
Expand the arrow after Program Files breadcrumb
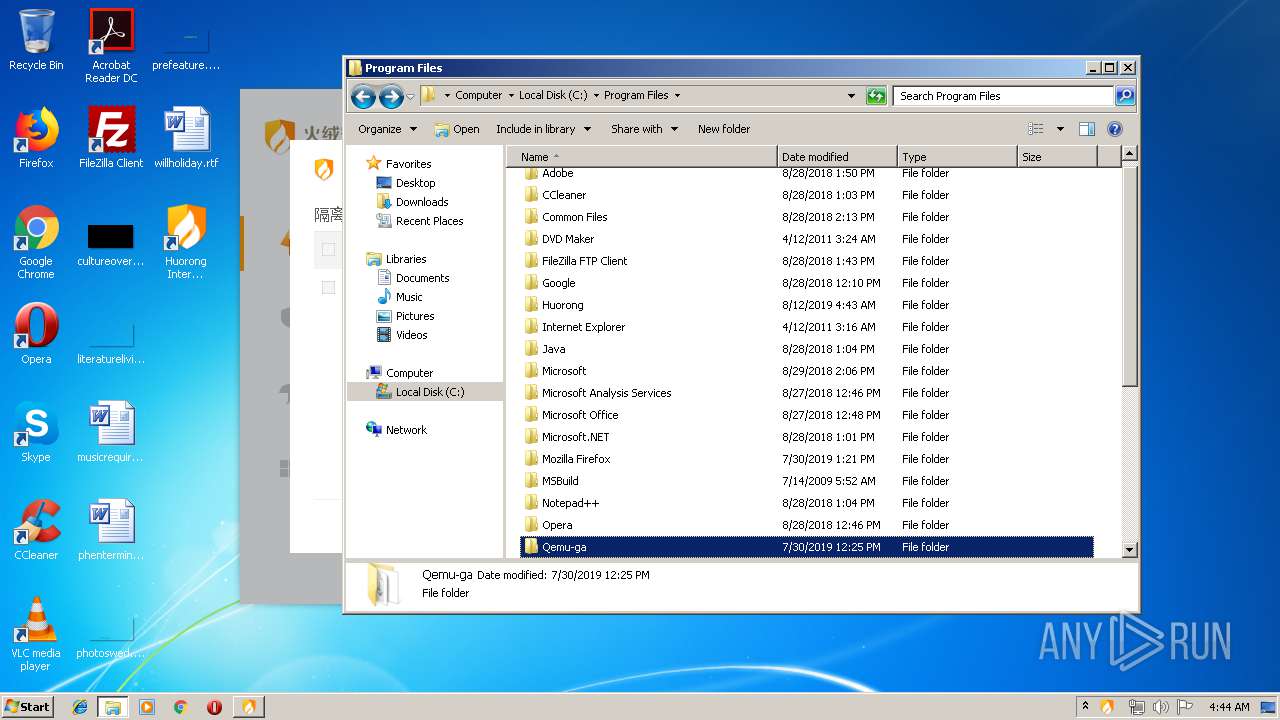[677, 96]
